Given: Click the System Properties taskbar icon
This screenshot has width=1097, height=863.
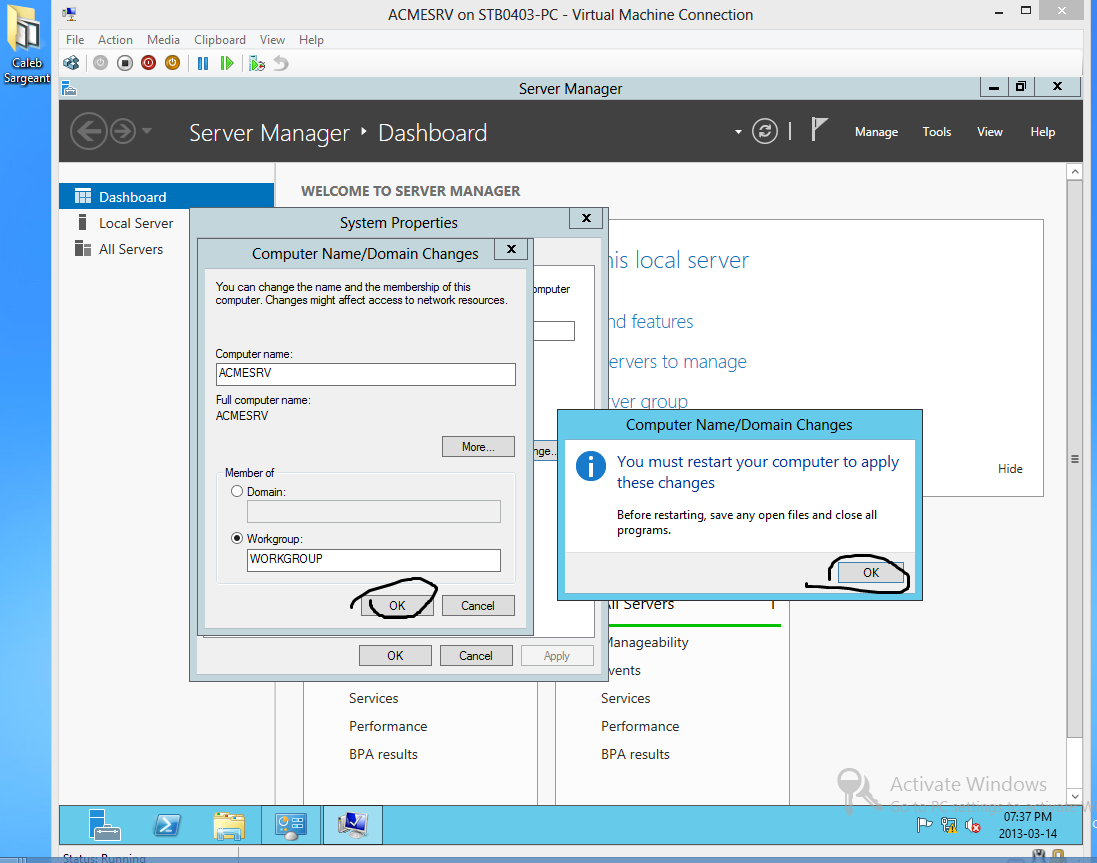Looking at the screenshot, I should point(353,825).
